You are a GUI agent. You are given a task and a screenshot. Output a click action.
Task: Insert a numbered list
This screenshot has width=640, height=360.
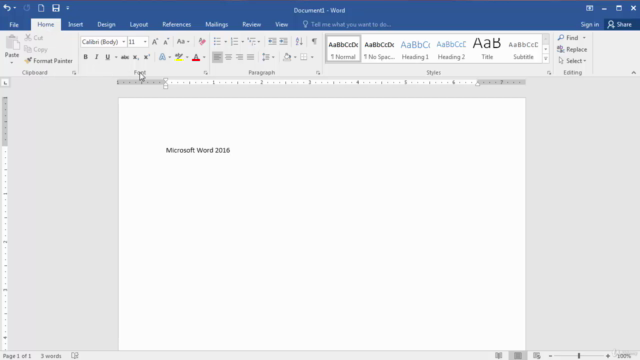[234, 42]
